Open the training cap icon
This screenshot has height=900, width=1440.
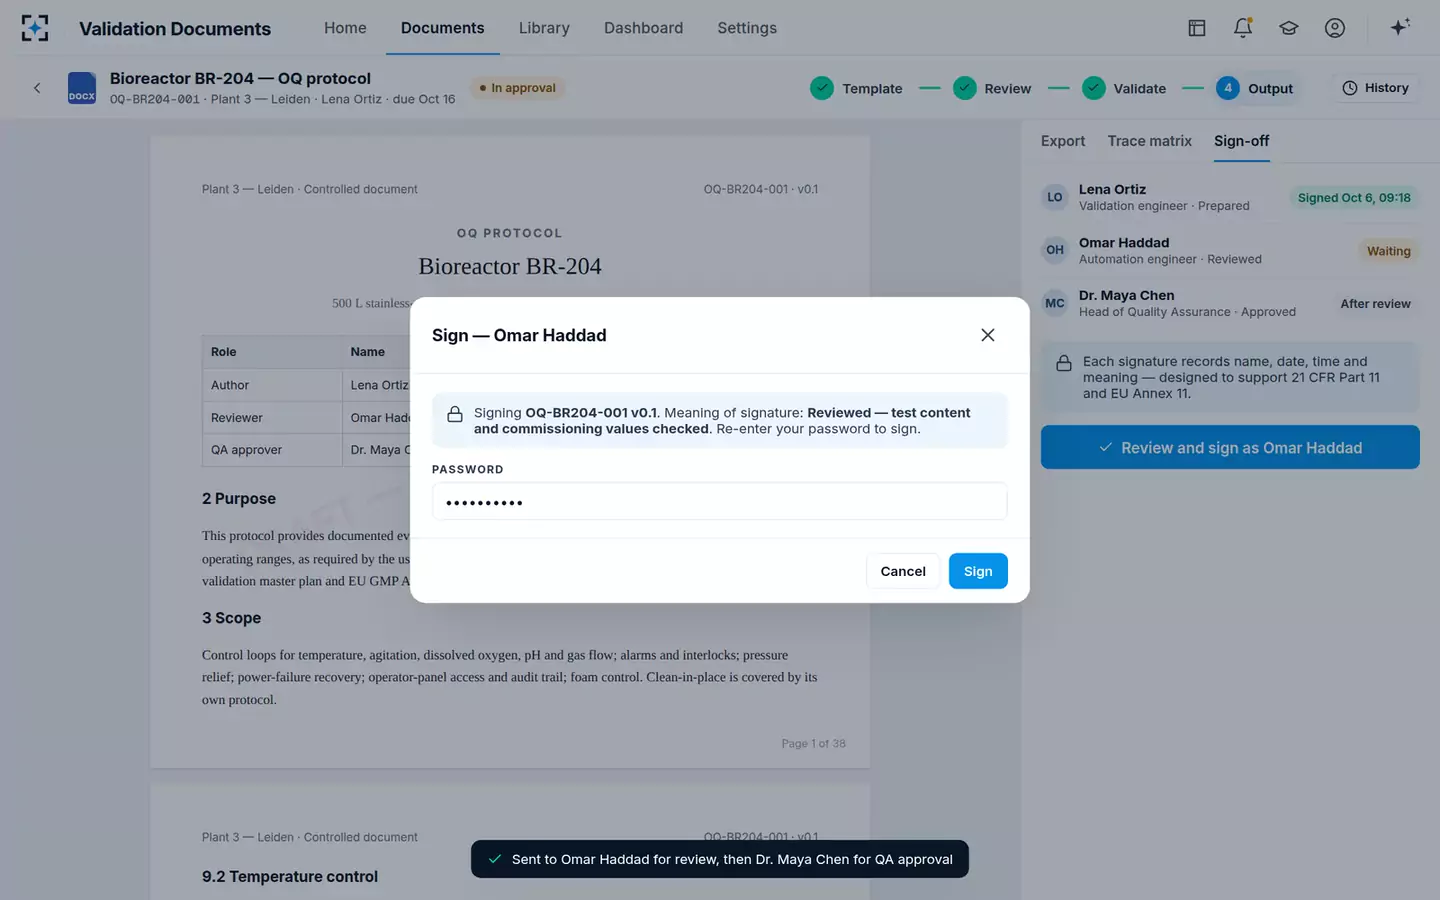point(1289,28)
